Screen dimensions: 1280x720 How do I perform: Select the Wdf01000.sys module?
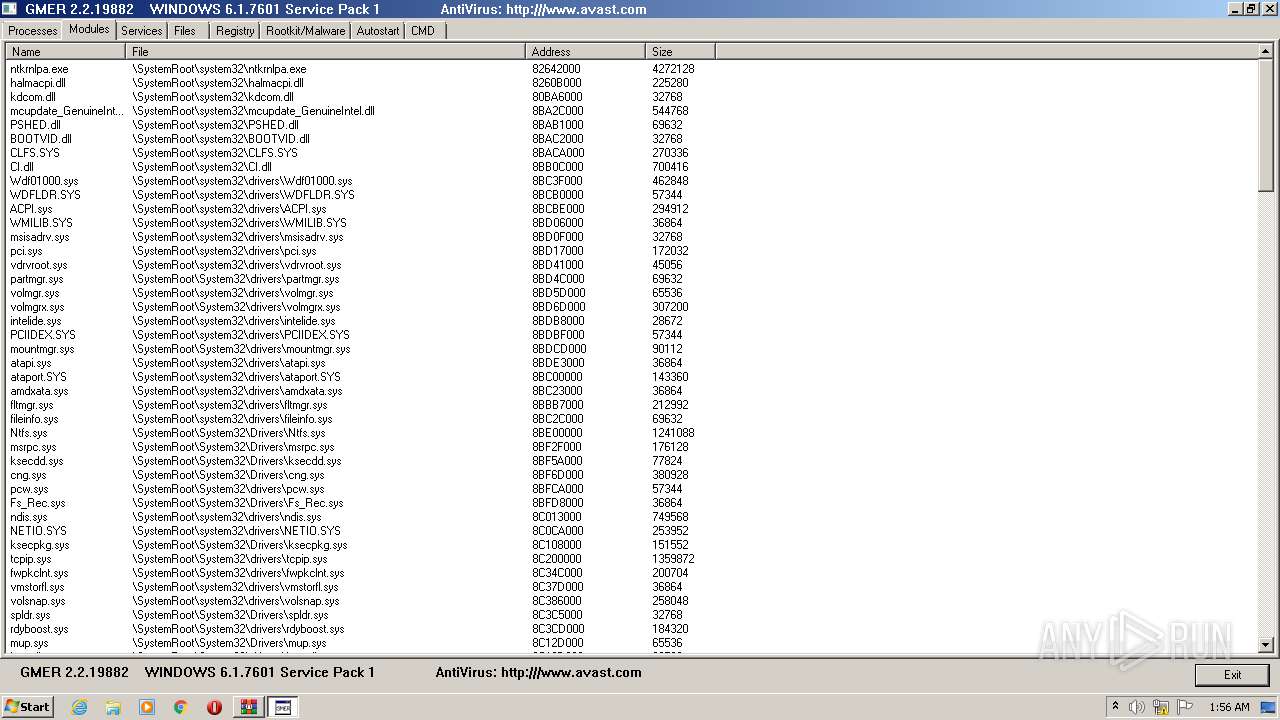pyautogui.click(x=44, y=181)
